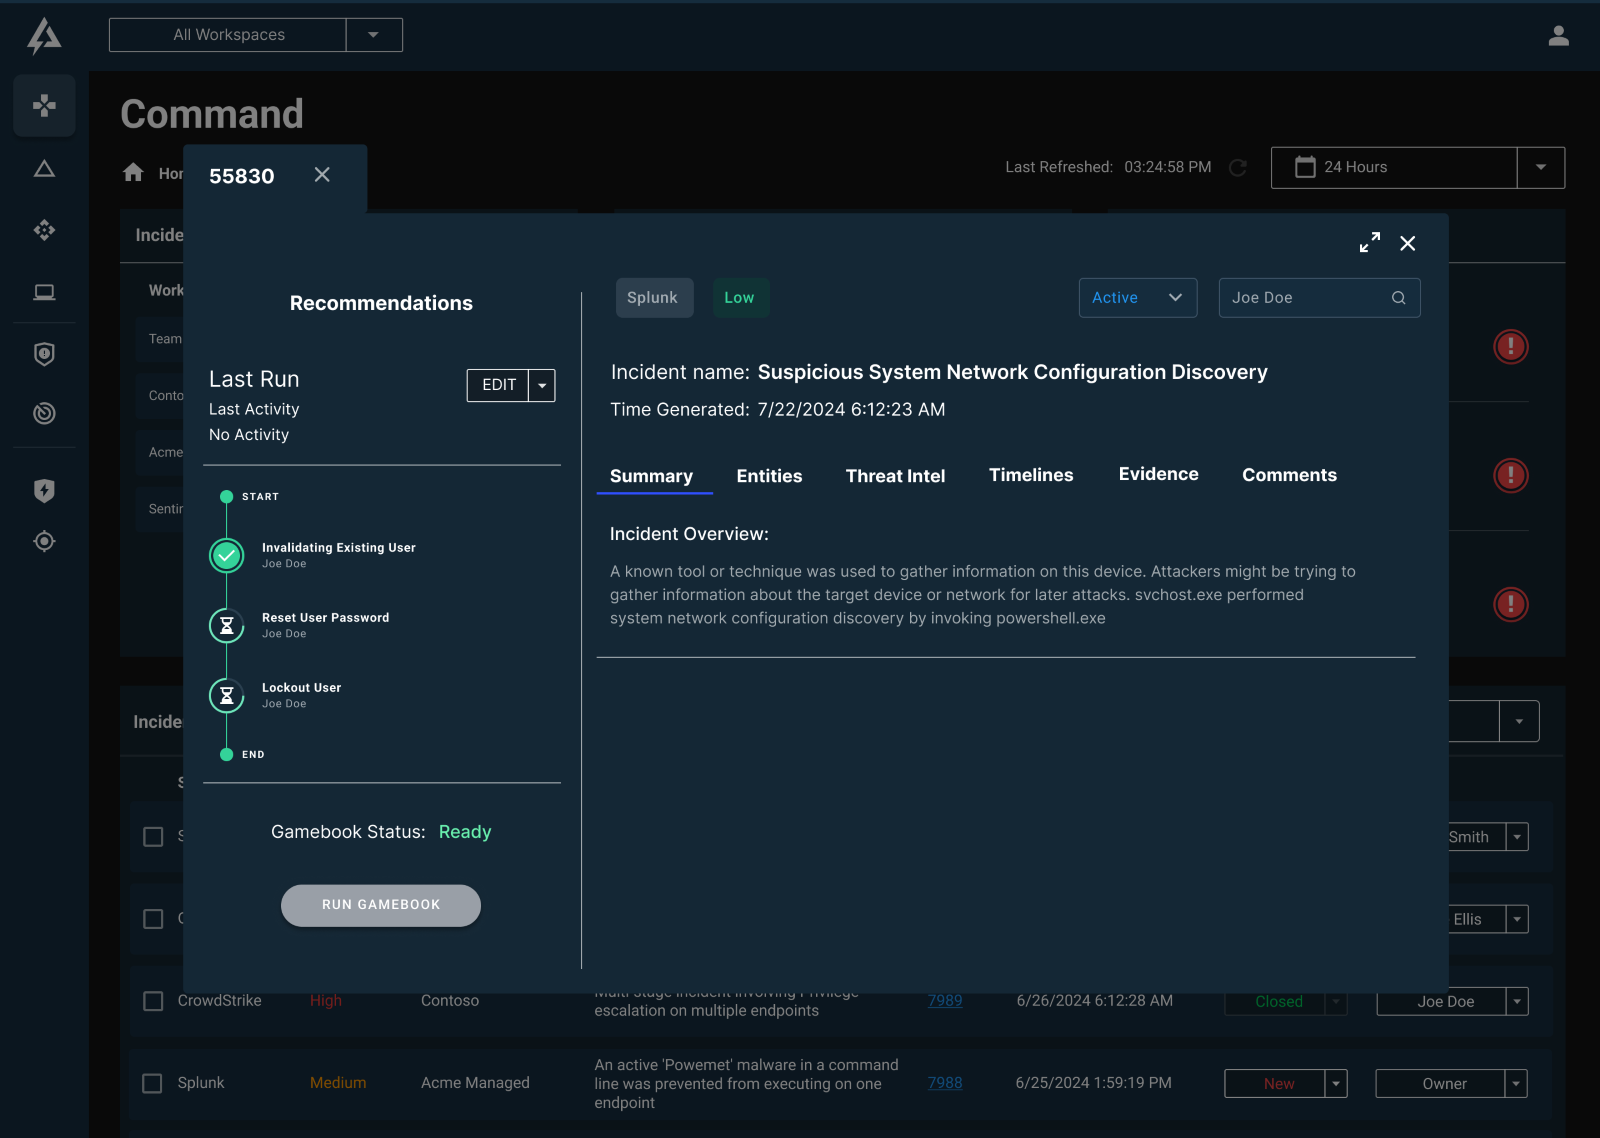Click the home icon in breadcrumb

[x=133, y=172]
